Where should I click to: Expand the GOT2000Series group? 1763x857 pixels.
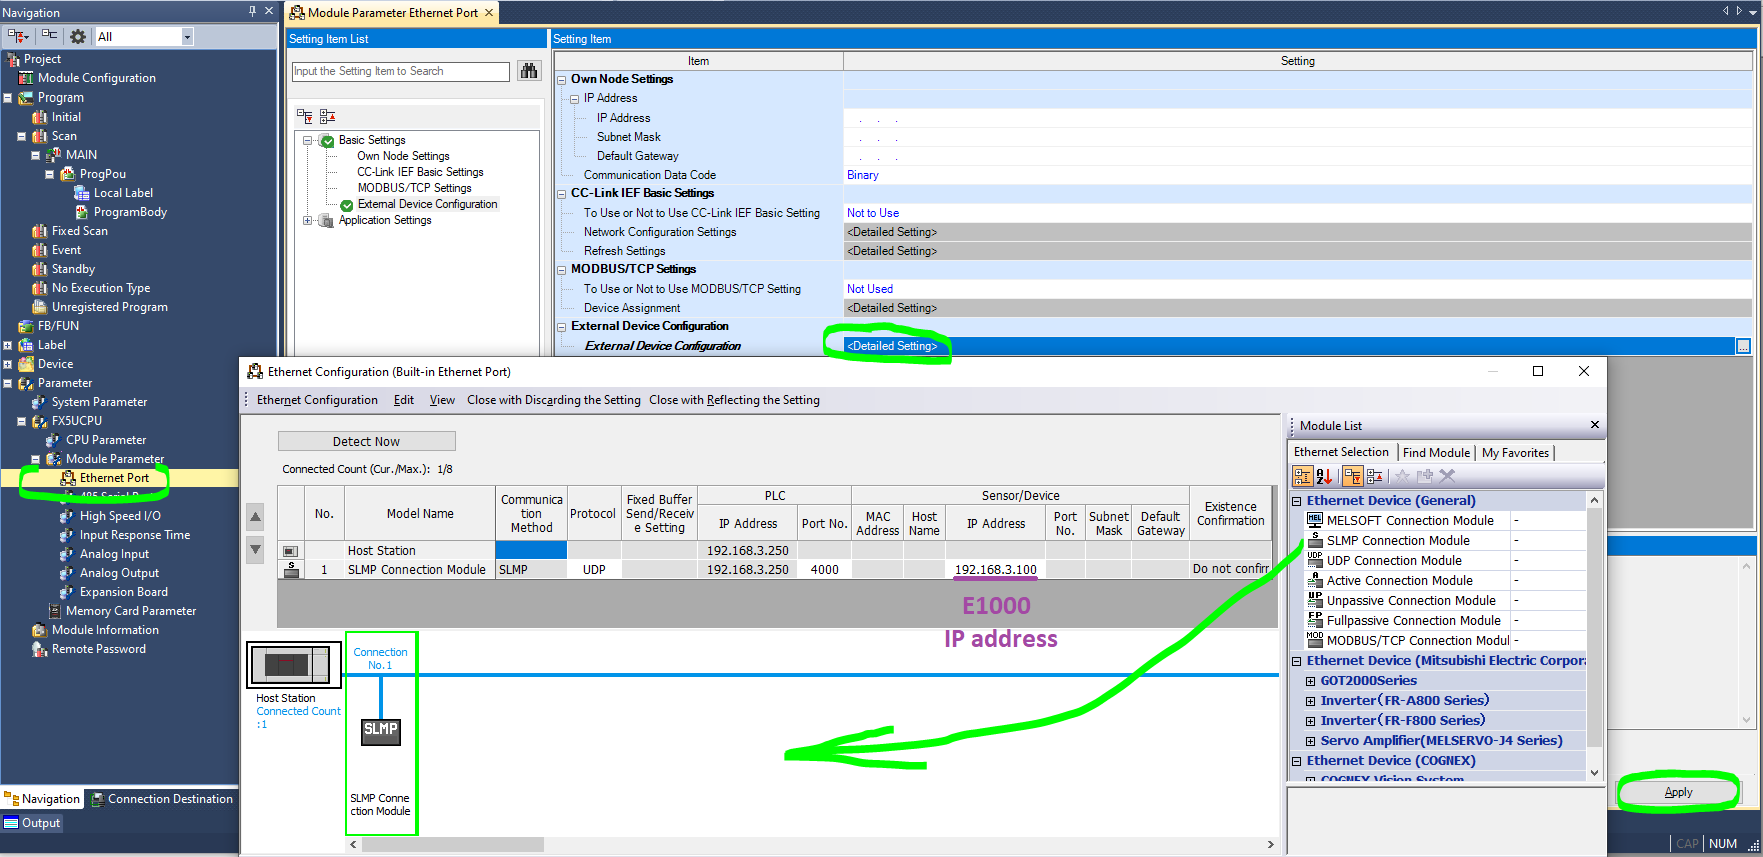tap(1310, 681)
